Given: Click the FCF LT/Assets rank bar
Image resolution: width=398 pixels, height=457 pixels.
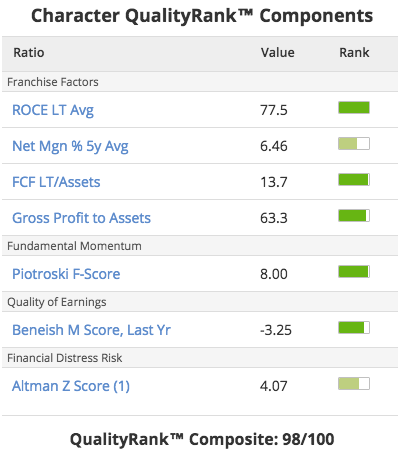Looking at the screenshot, I should (x=354, y=180).
